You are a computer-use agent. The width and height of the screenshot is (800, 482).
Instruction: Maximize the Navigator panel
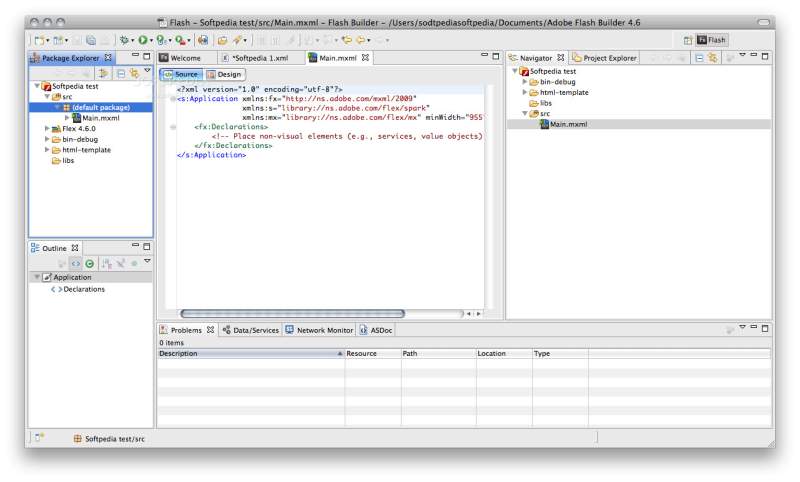[765, 56]
